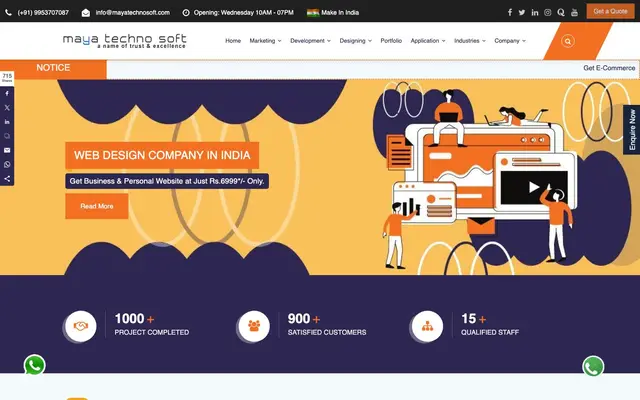Image resolution: width=640 pixels, height=400 pixels.
Task: Open the Quora profile from header icons
Action: (561, 12)
